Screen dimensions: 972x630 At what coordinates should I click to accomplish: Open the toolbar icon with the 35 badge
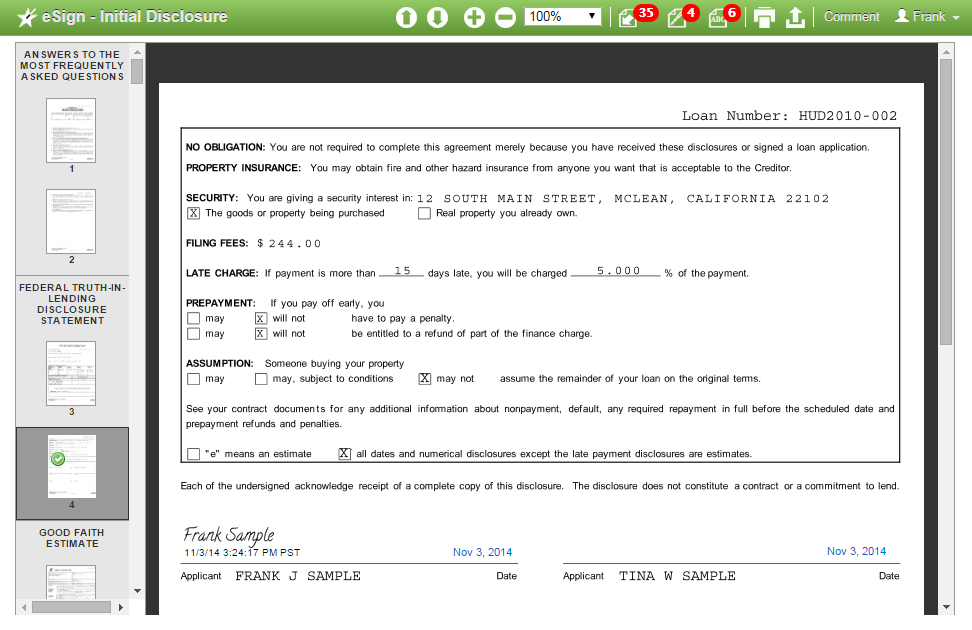click(636, 16)
